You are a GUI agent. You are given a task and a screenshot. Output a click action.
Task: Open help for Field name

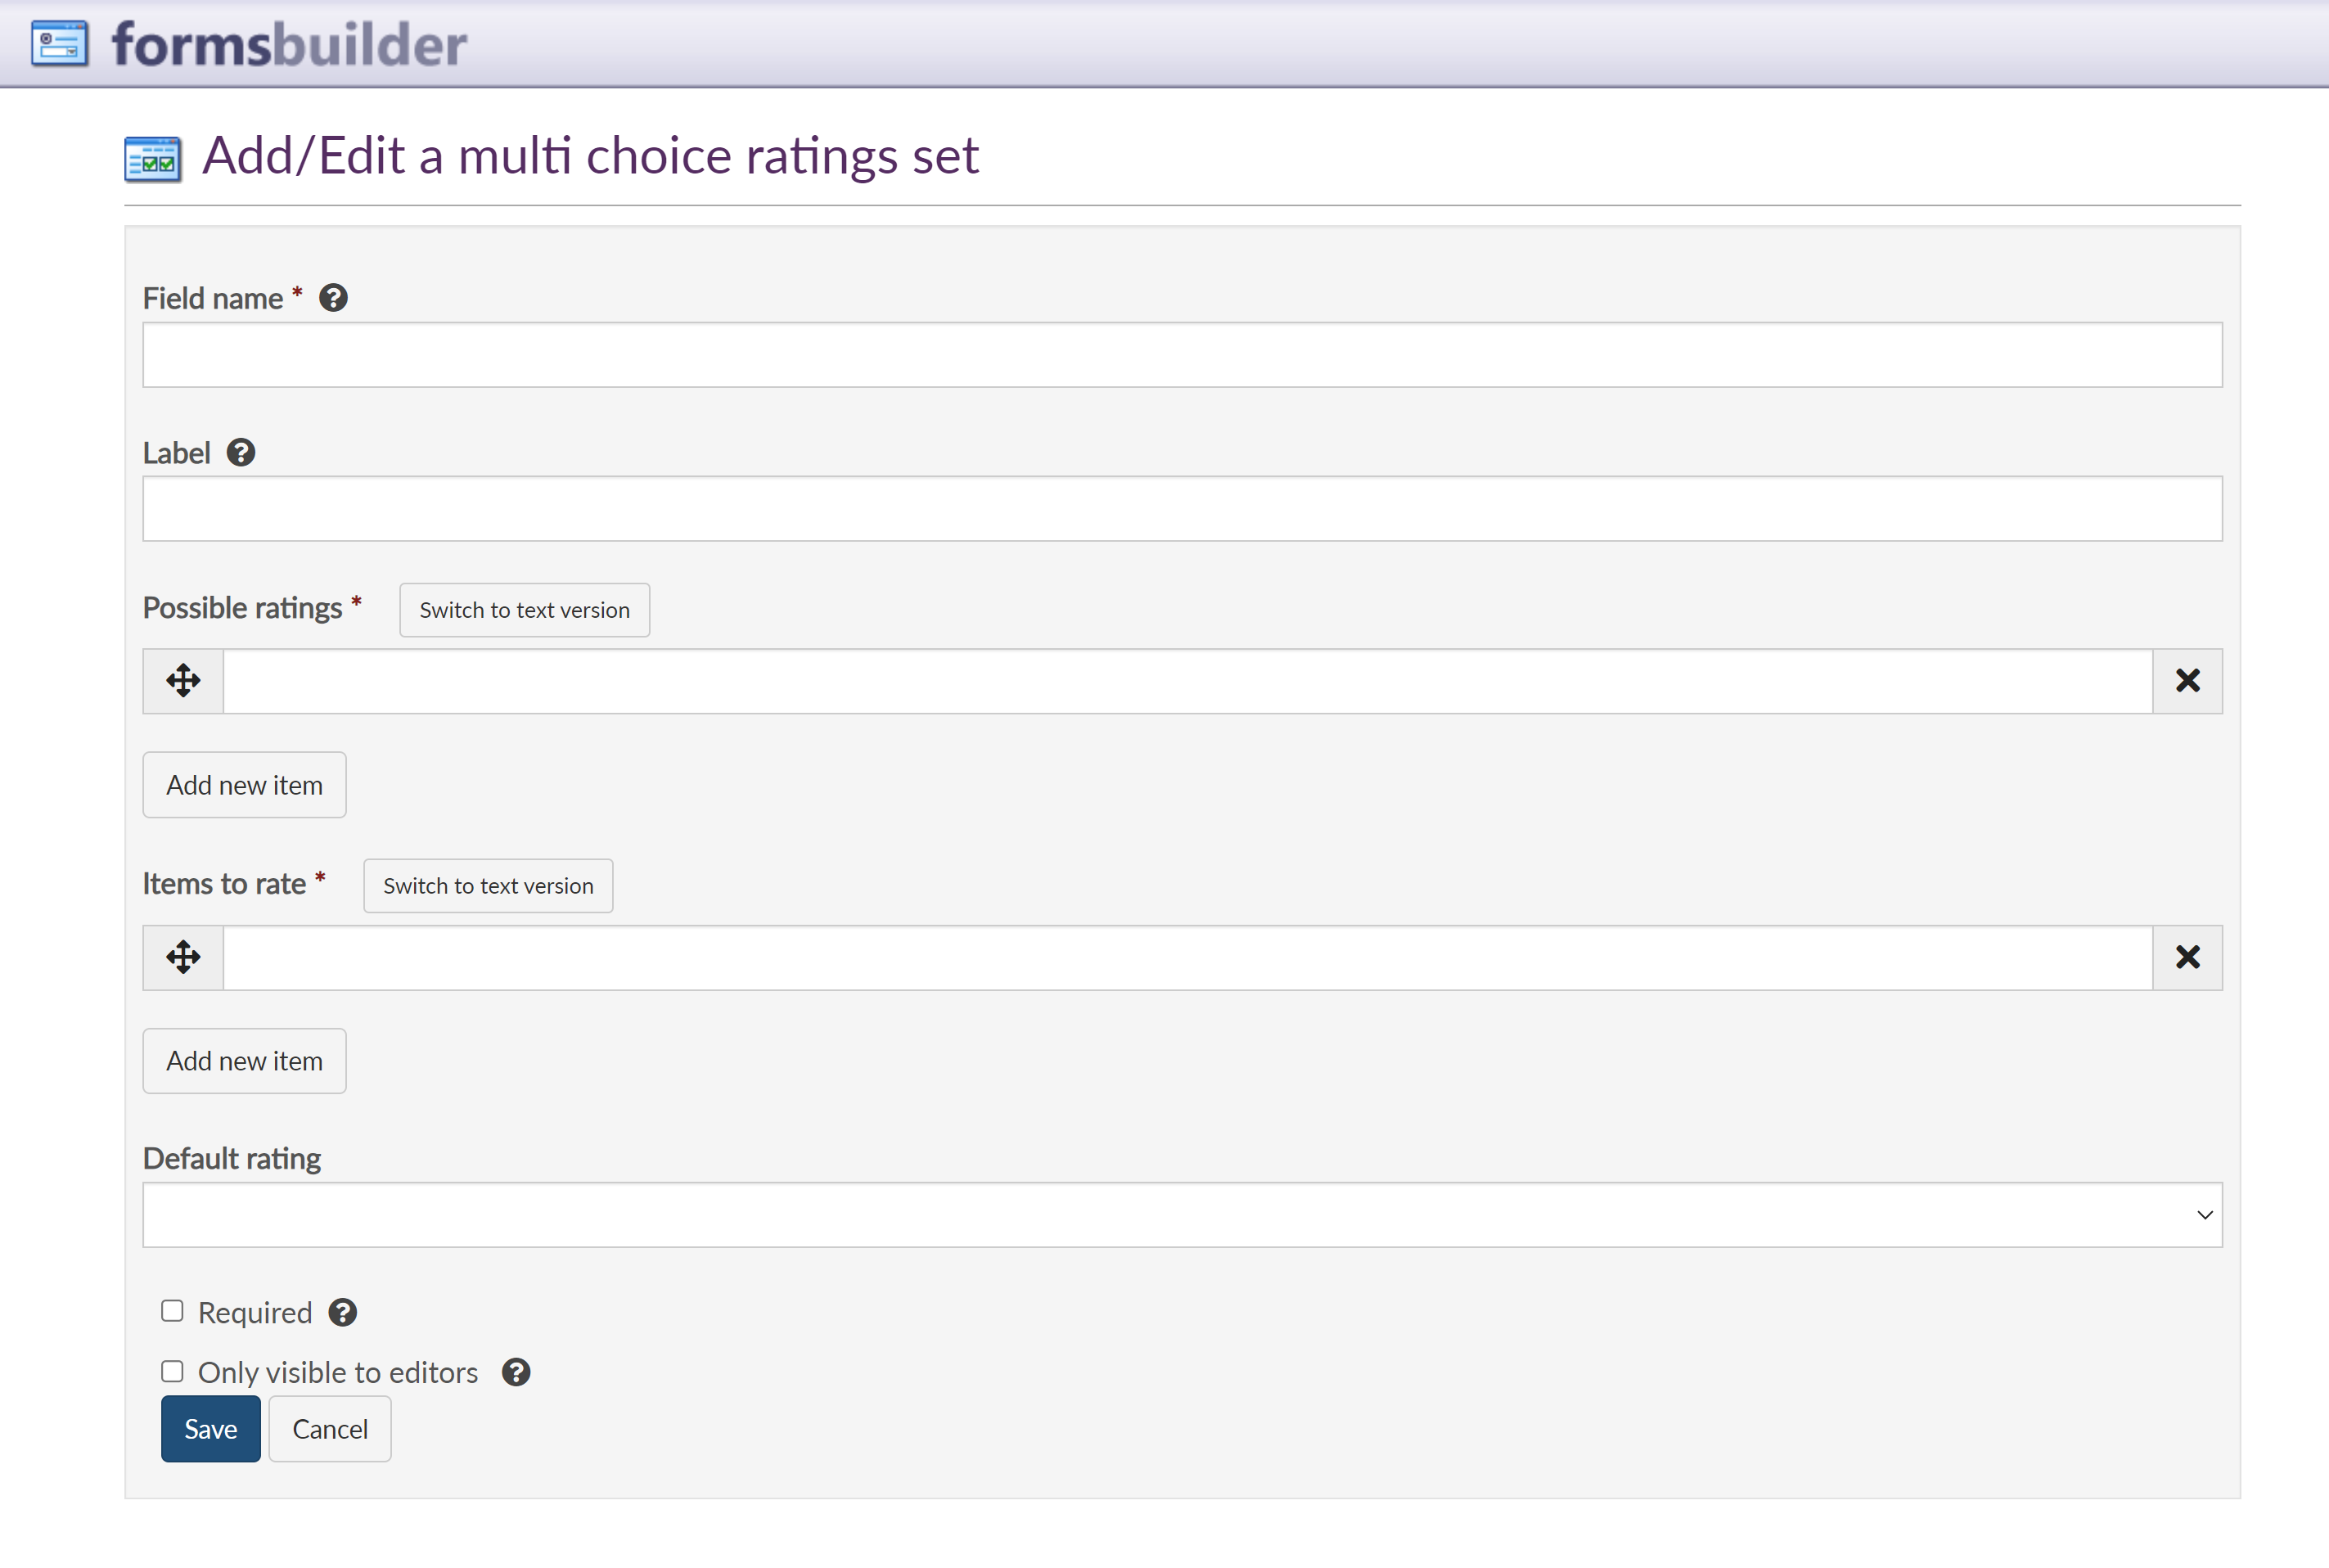333,298
